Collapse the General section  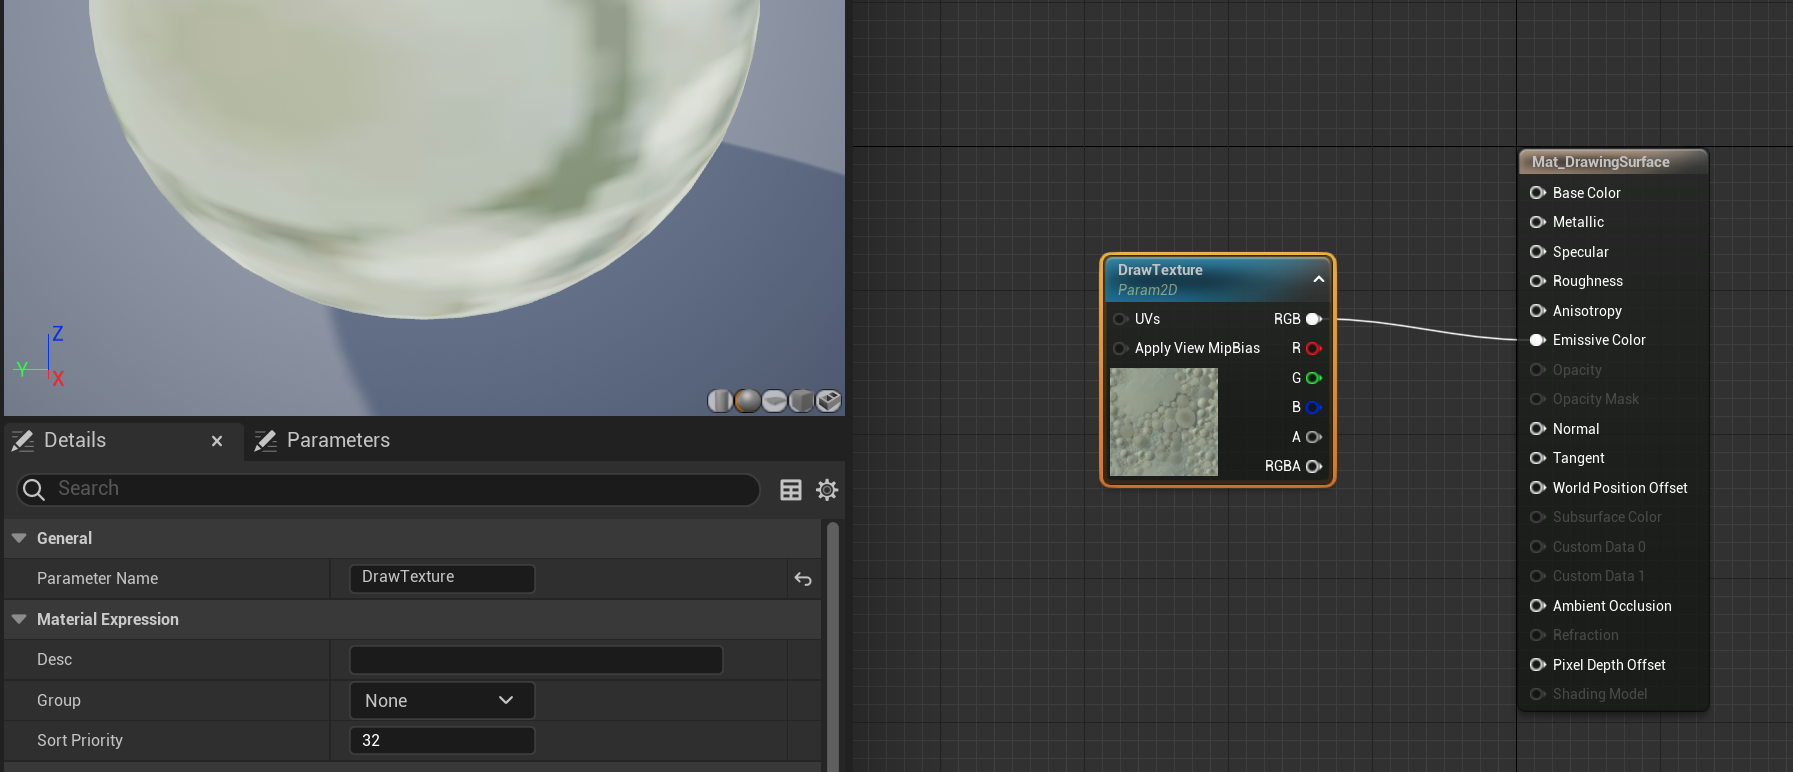[x=19, y=538]
